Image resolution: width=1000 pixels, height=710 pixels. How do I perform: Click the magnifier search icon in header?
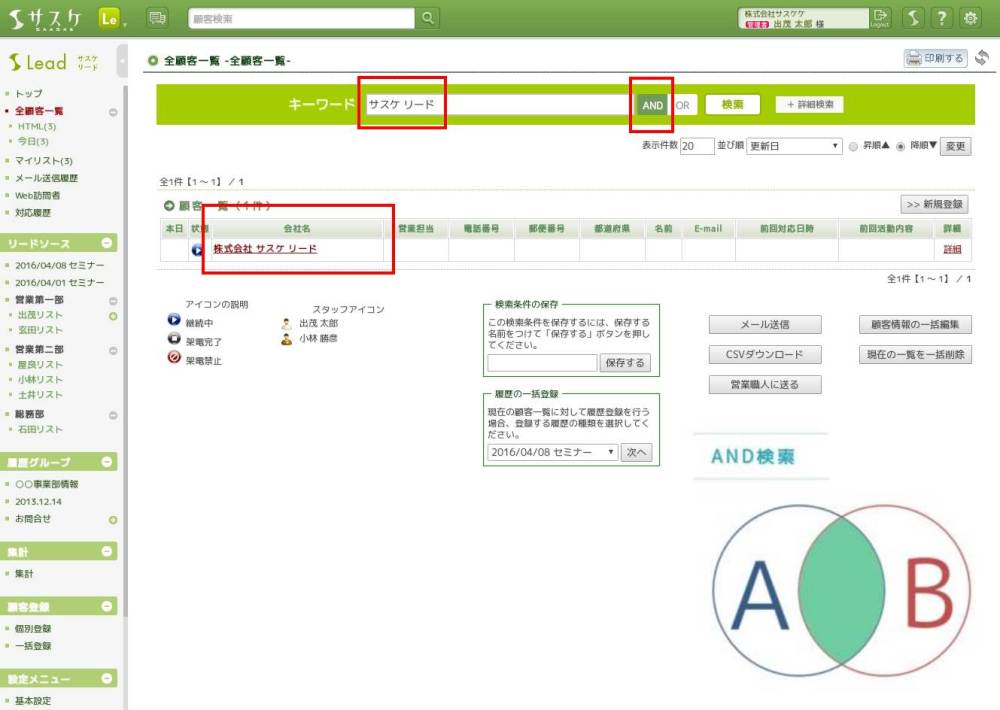428,18
